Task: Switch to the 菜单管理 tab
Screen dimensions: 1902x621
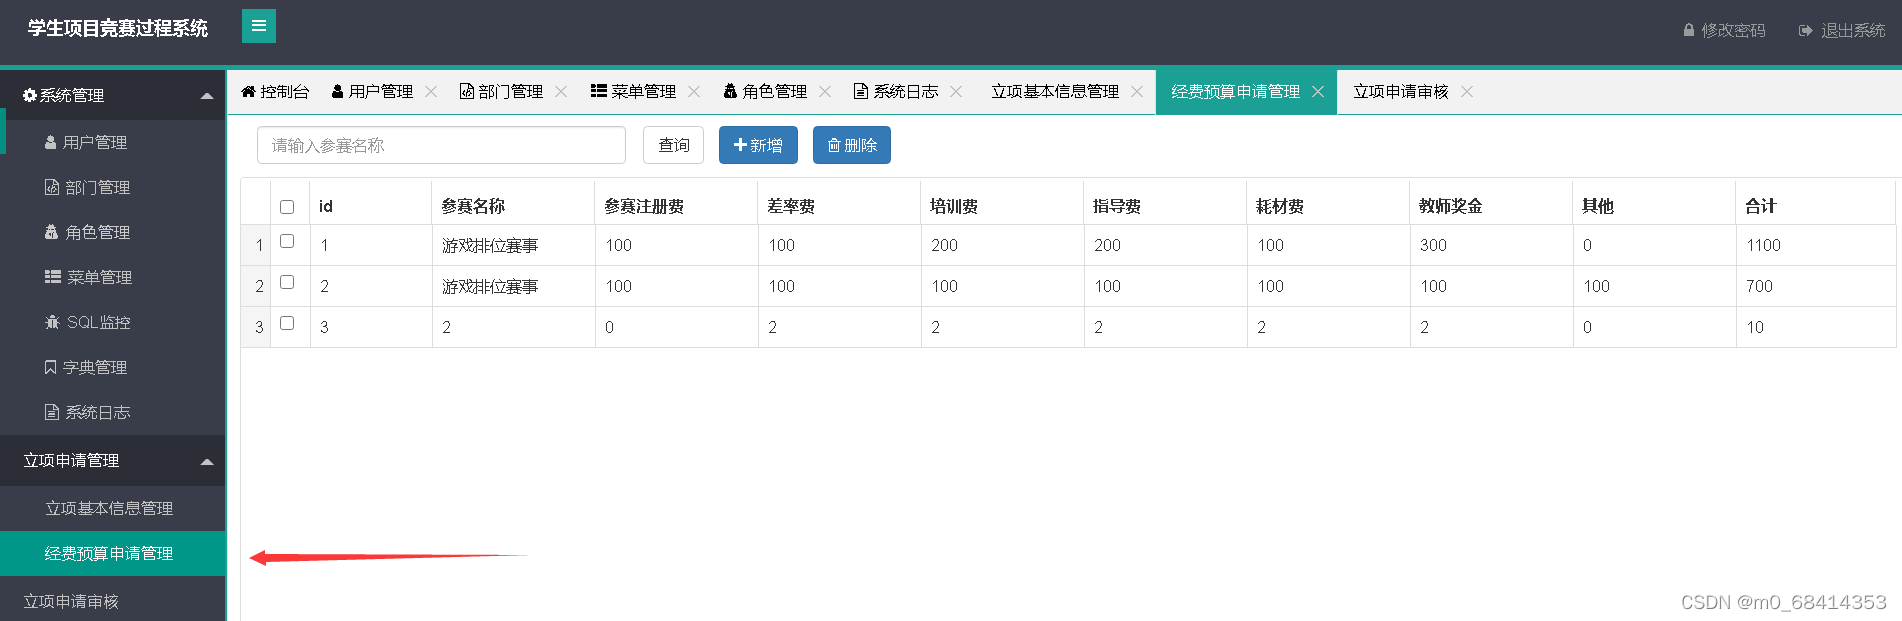Action: pos(633,91)
